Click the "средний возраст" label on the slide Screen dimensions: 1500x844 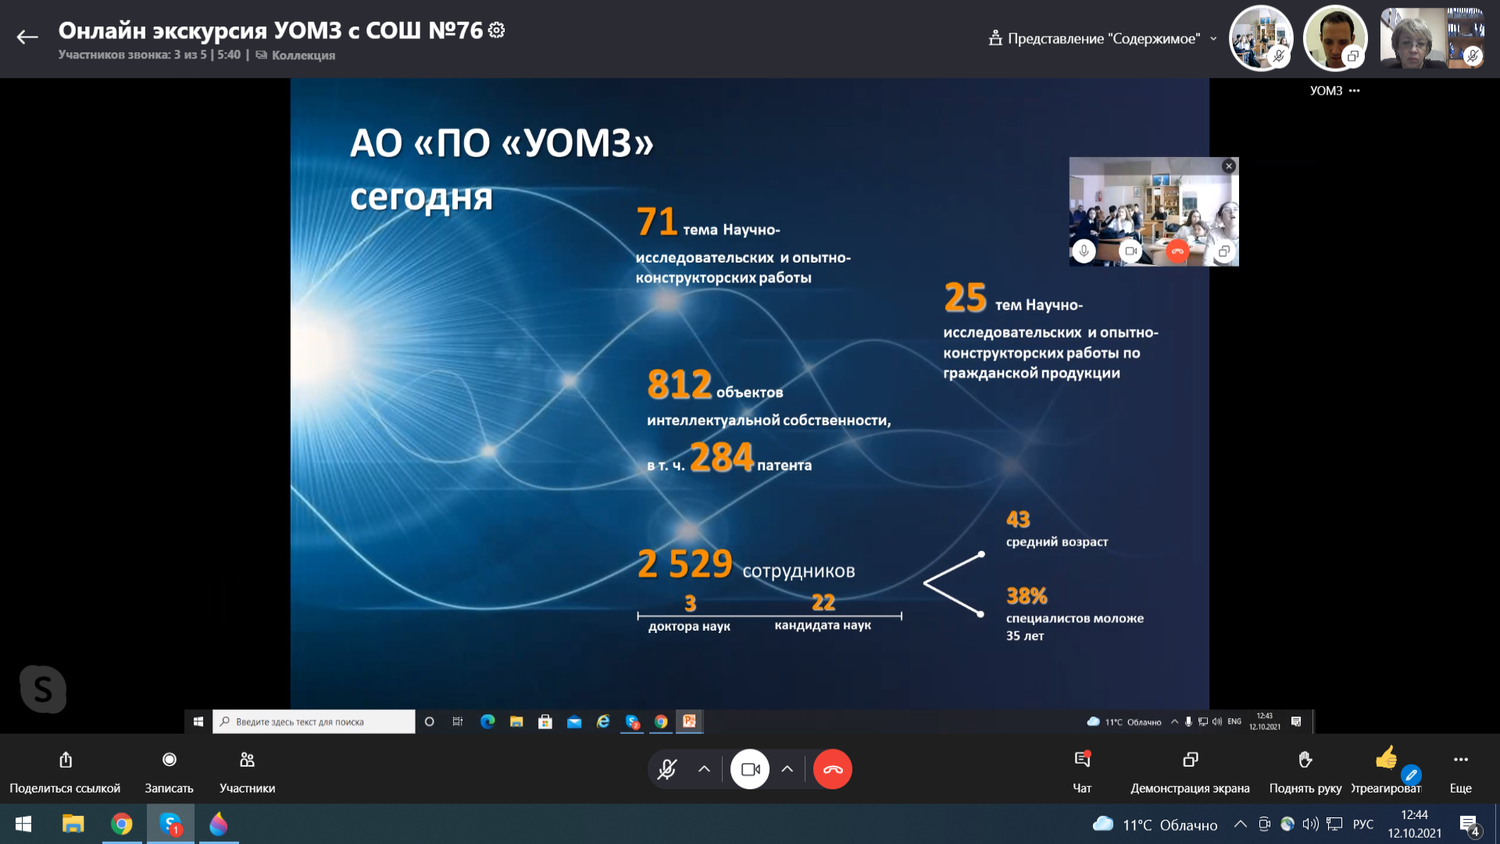(x=1057, y=542)
